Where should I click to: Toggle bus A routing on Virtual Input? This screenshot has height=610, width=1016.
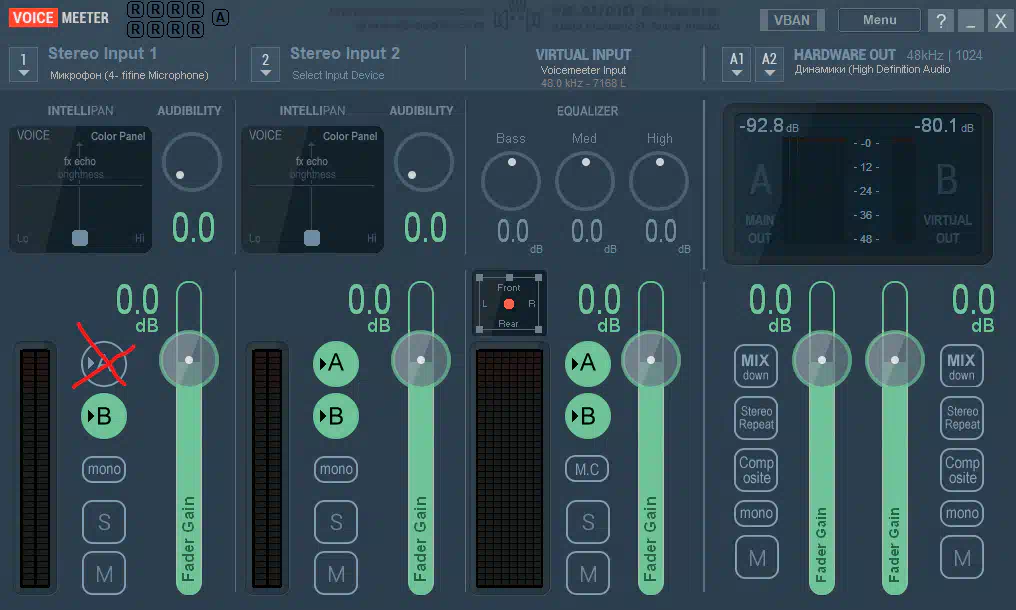[588, 363]
